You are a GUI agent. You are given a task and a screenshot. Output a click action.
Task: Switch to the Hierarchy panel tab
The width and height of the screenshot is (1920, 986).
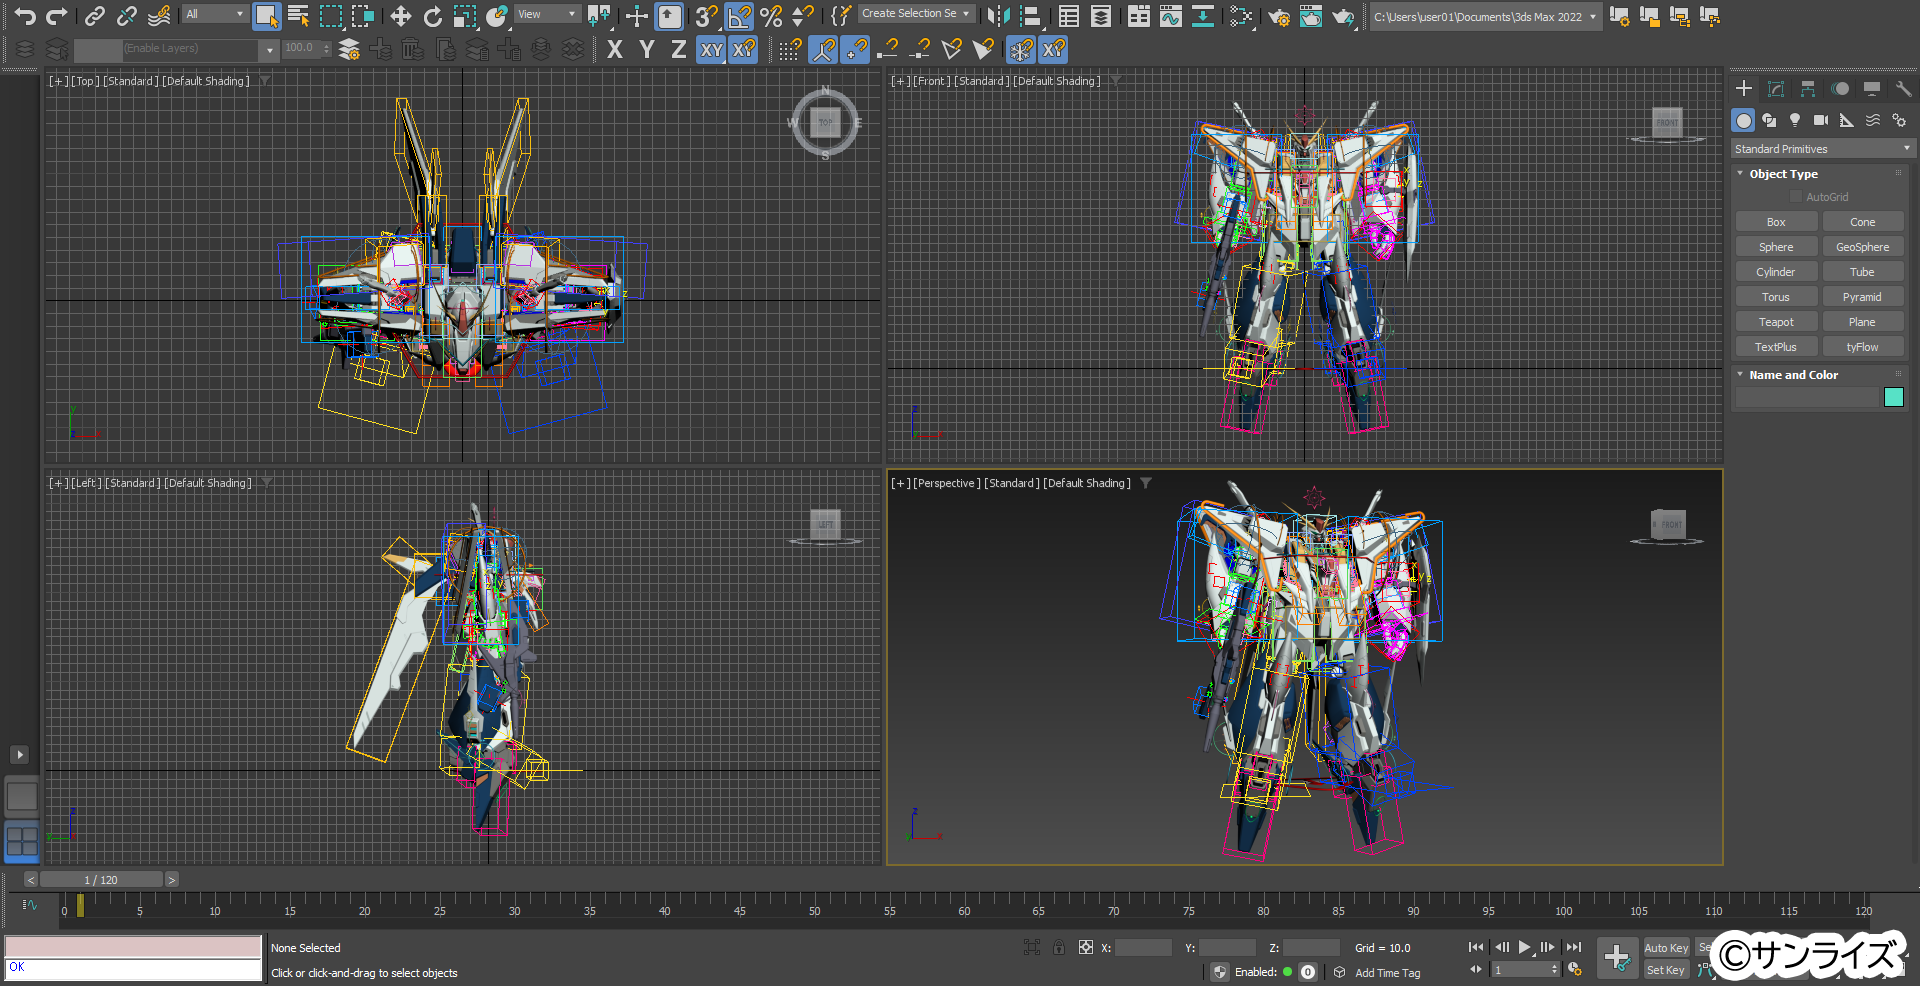pyautogui.click(x=1808, y=89)
